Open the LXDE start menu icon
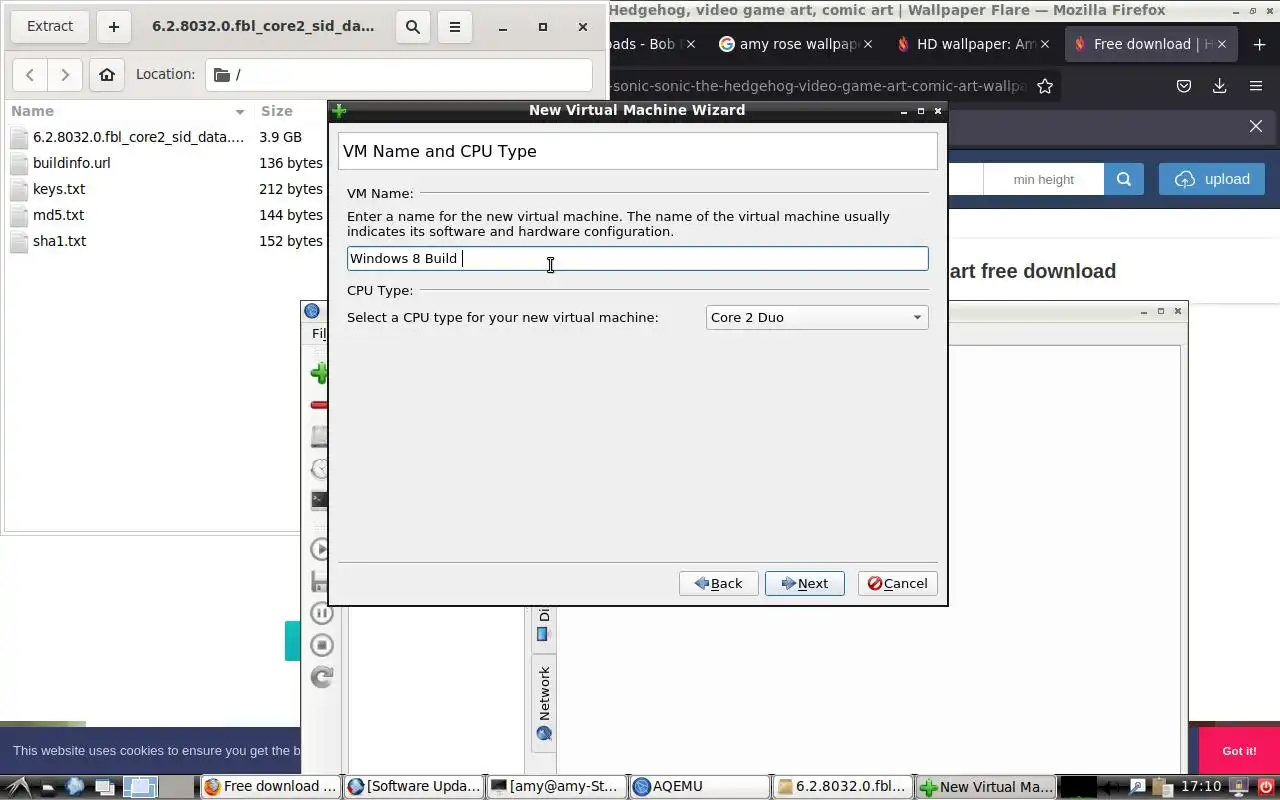The height and width of the screenshot is (800, 1280). click(19, 787)
